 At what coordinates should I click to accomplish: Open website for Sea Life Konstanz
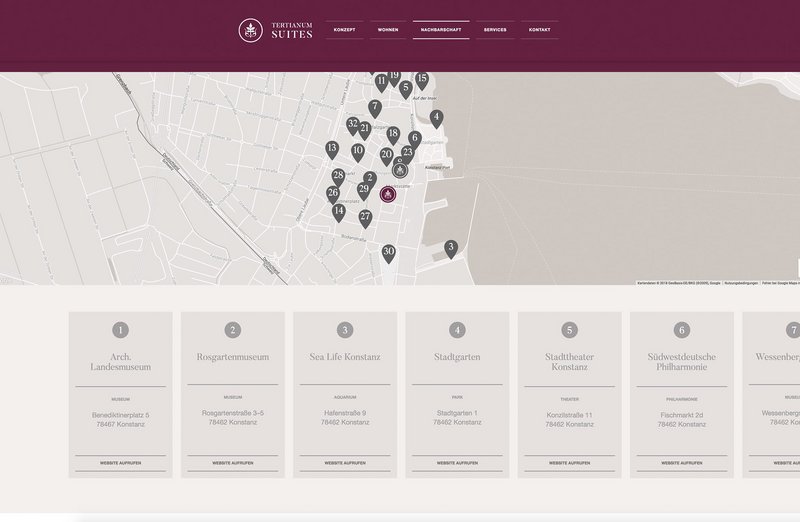pos(345,463)
